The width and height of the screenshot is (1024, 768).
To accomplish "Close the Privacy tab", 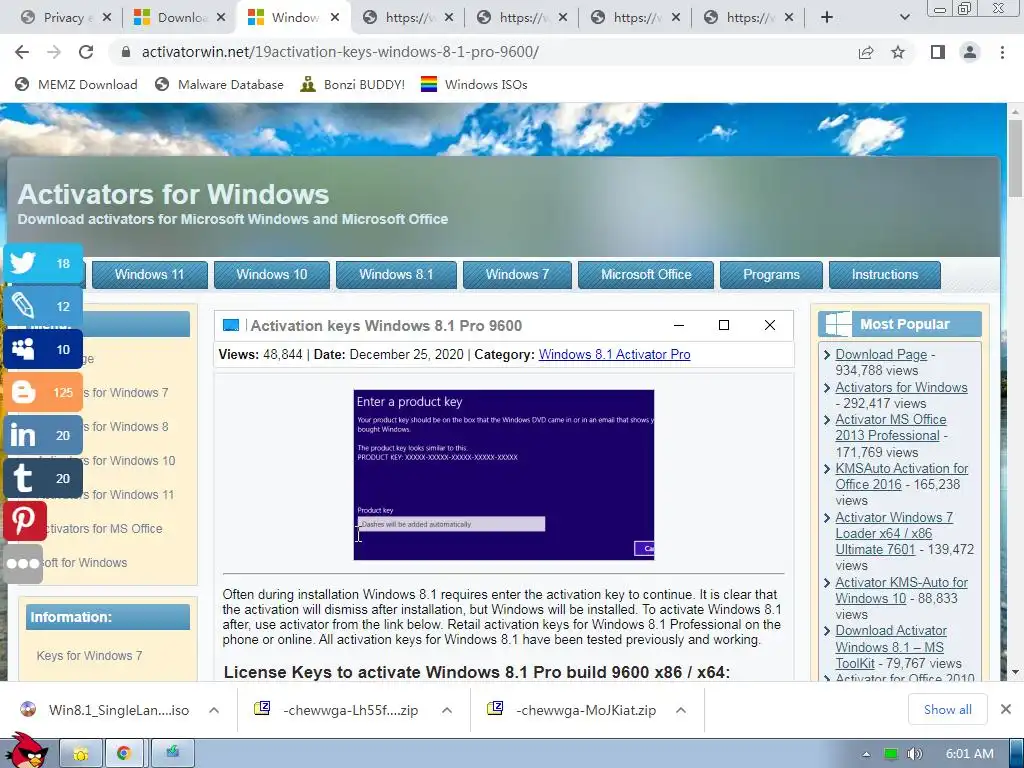I will 107,18.
